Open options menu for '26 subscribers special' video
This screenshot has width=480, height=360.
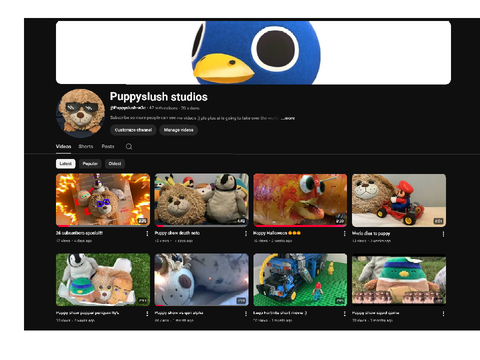(147, 234)
